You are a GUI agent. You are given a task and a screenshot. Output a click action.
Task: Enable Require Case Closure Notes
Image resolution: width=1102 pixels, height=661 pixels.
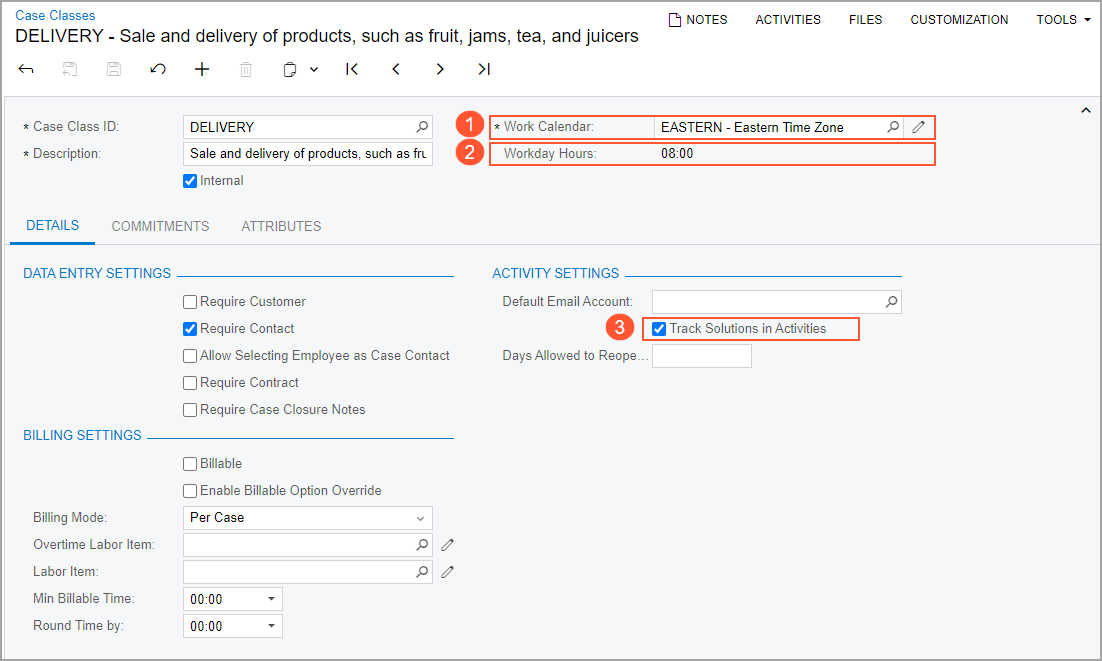pyautogui.click(x=190, y=410)
